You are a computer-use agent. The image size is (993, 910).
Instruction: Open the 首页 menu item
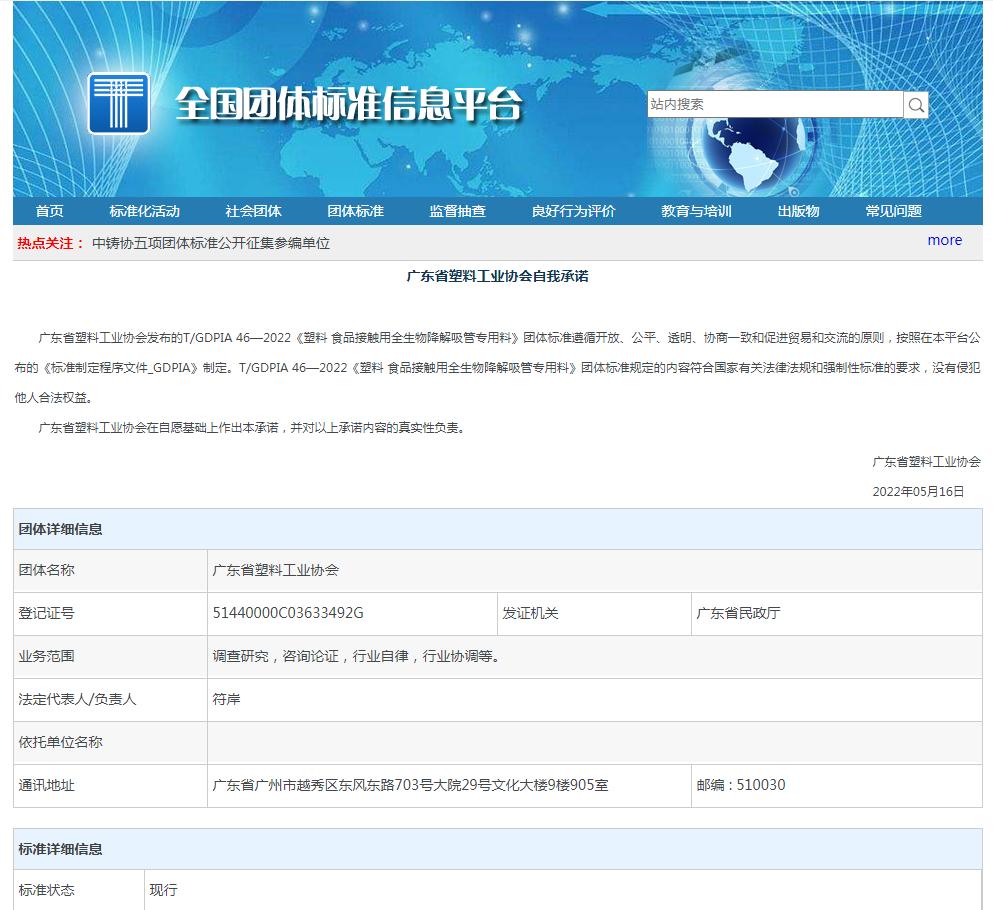tap(49, 211)
